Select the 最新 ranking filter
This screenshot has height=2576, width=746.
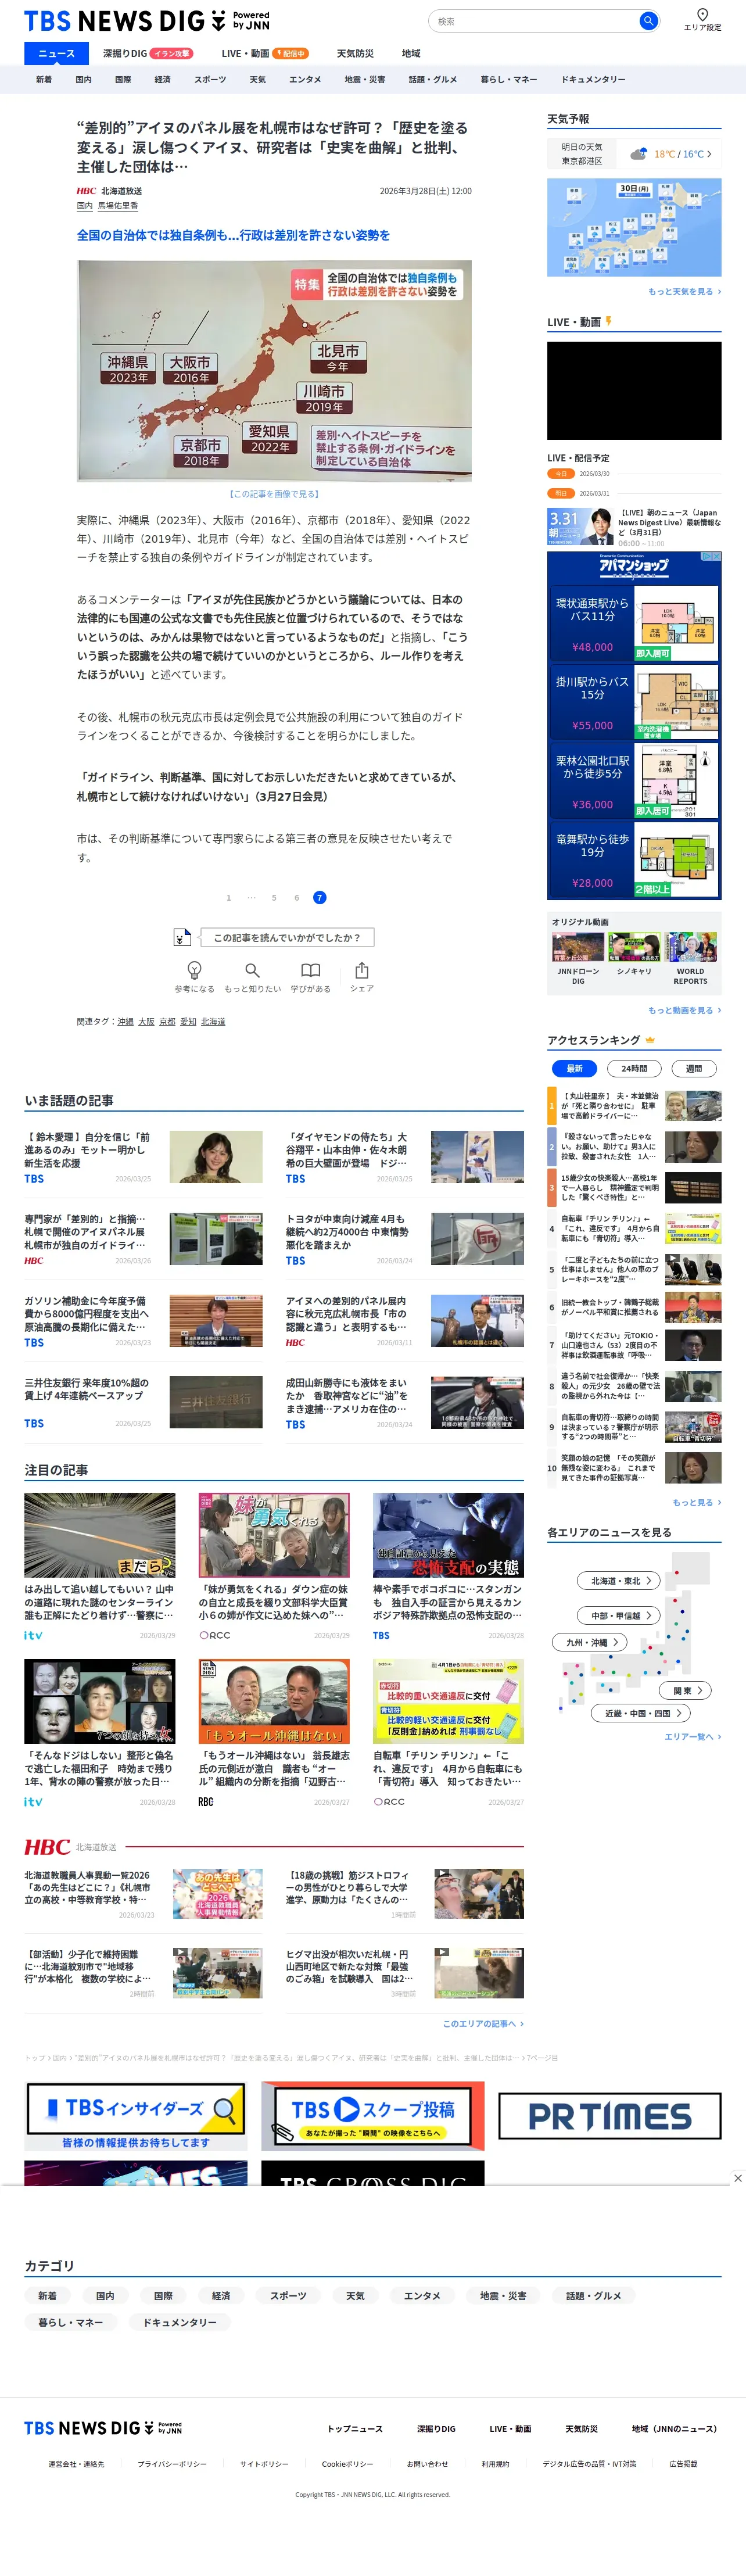[x=574, y=1068]
